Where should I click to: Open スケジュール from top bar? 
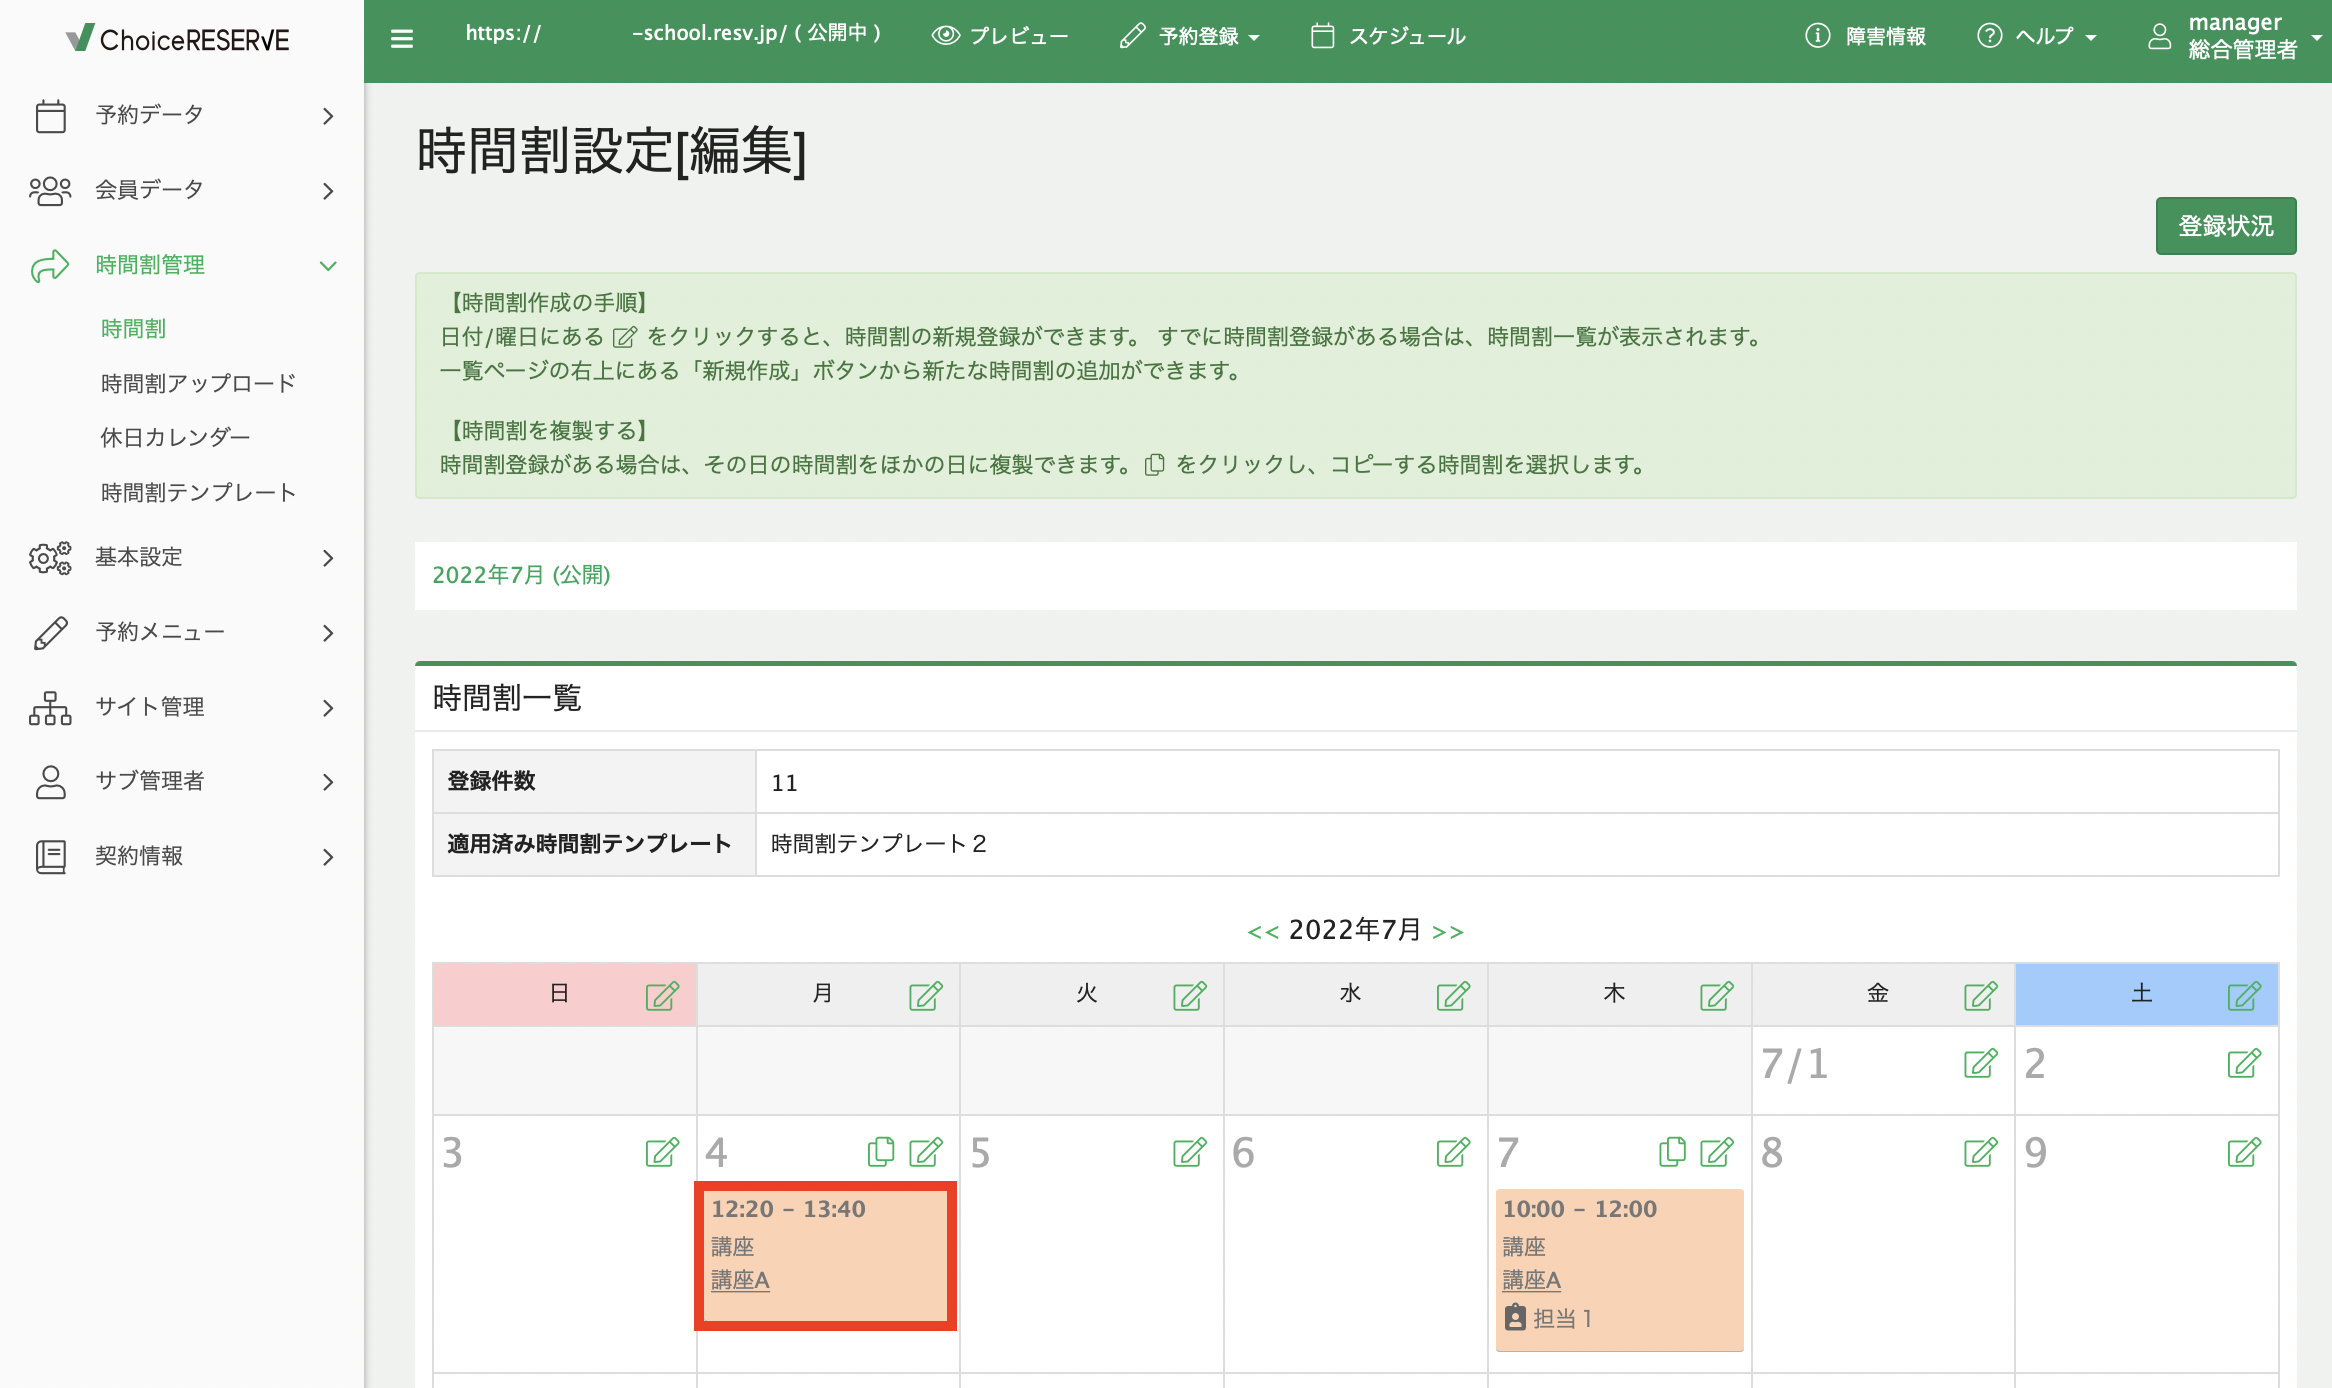tap(1388, 36)
